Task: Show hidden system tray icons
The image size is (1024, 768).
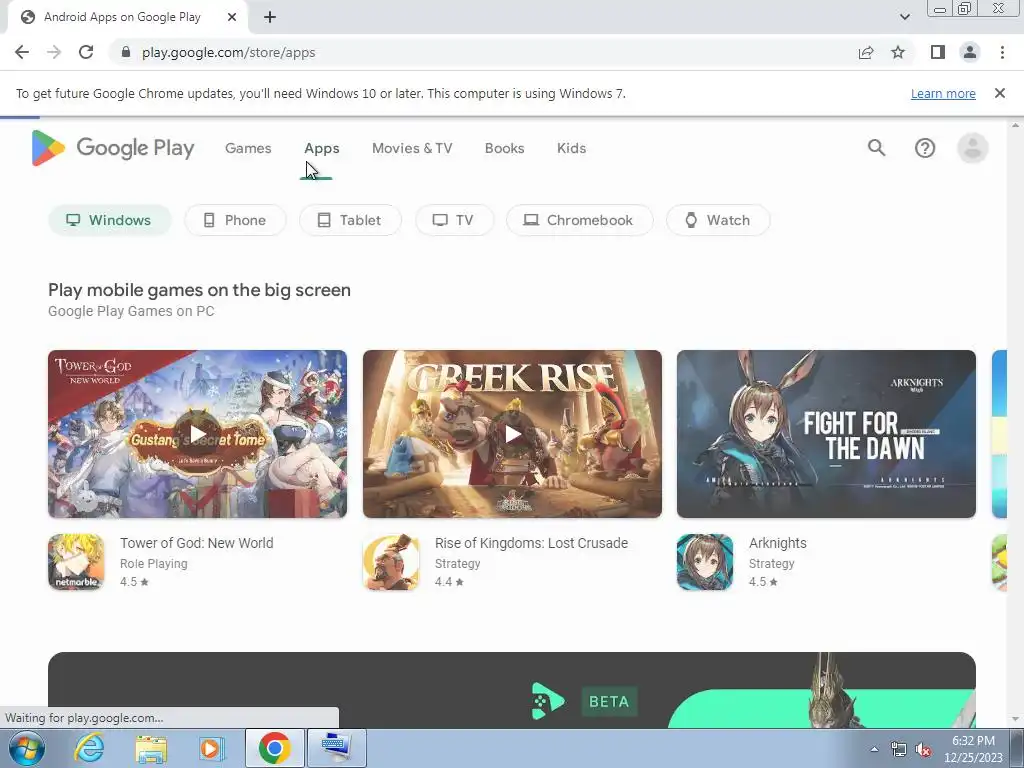Action: pyautogui.click(x=874, y=749)
